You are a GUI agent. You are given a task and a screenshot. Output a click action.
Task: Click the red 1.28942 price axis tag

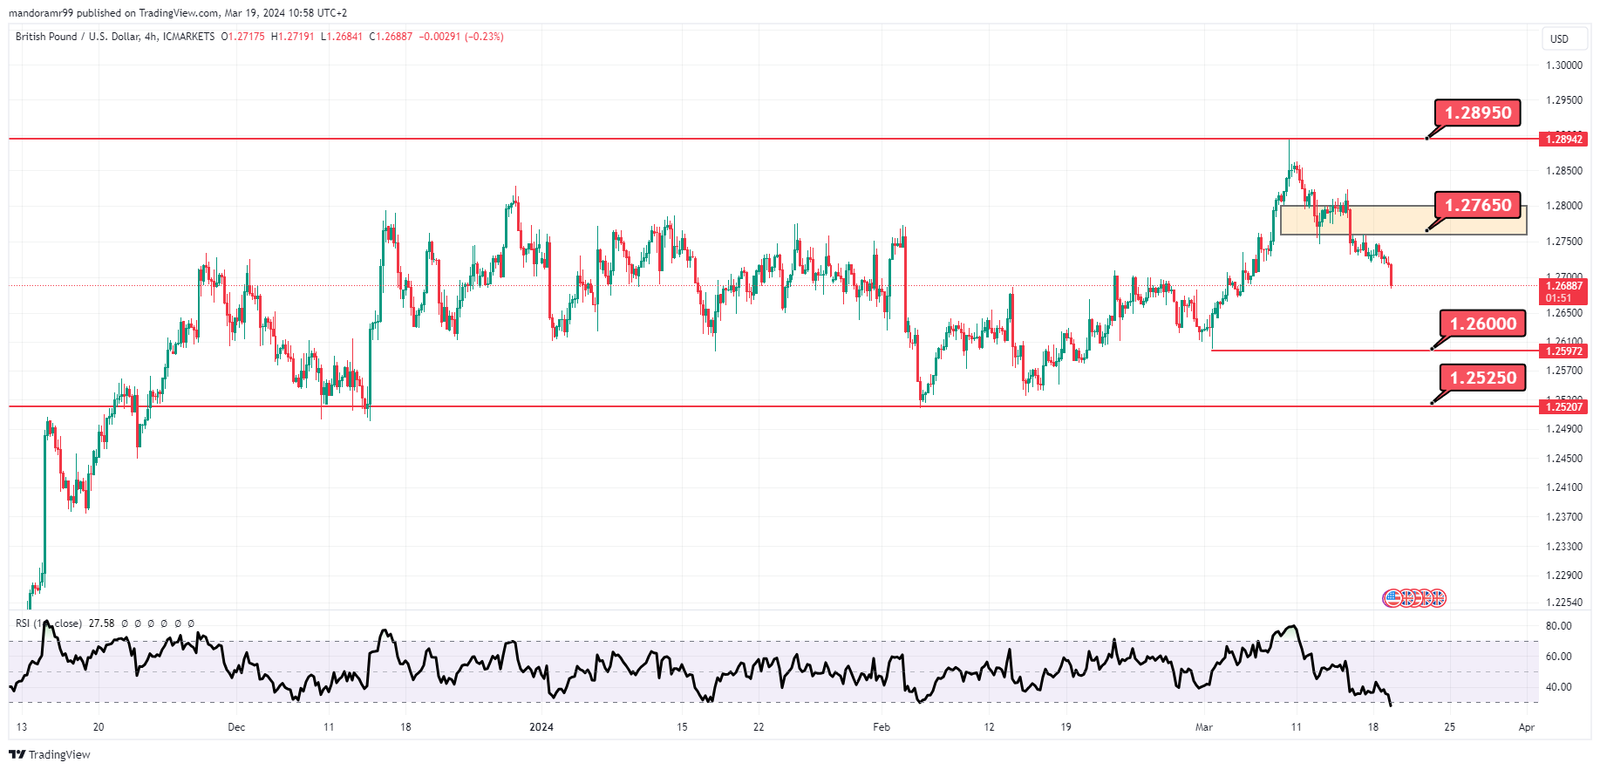1564,139
